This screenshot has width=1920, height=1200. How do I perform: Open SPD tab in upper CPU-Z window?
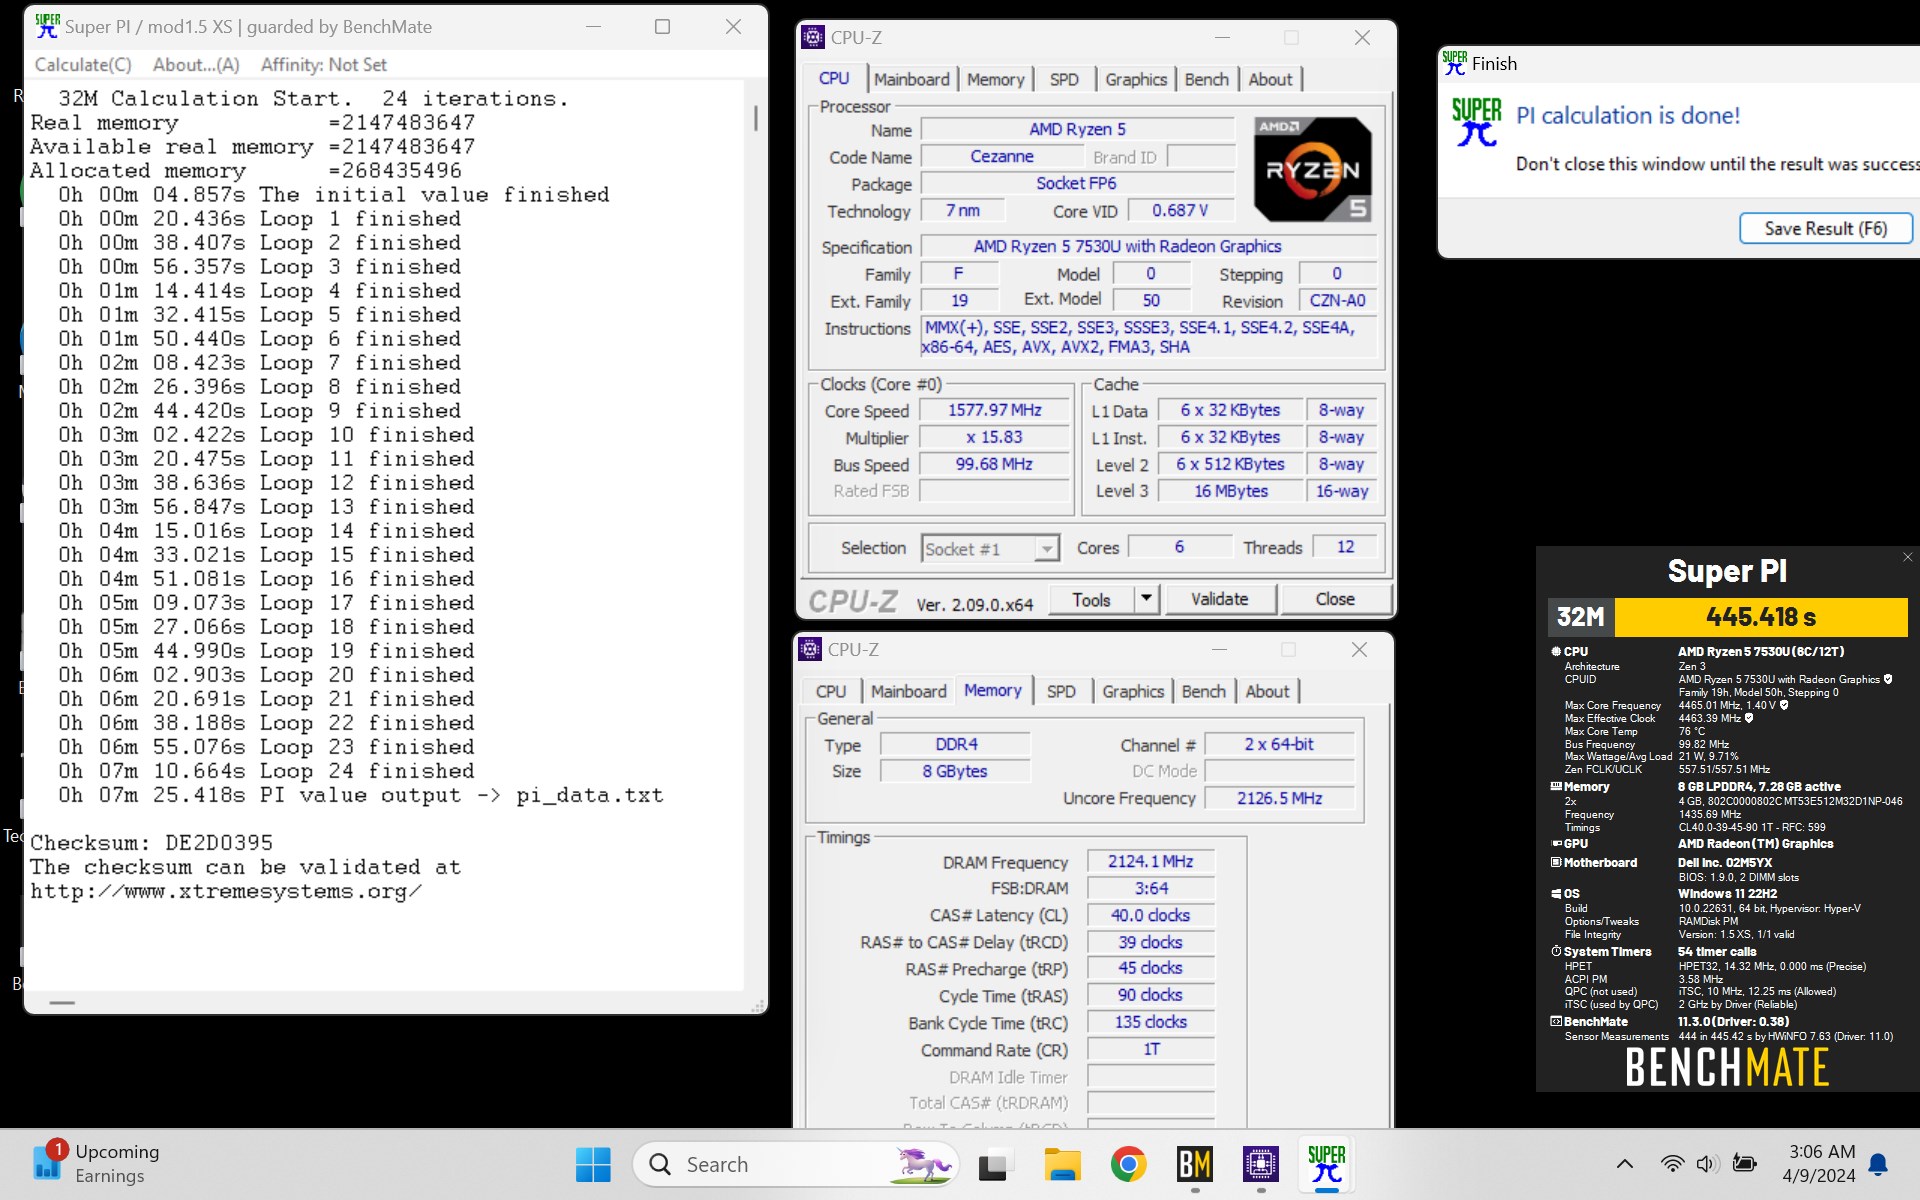coord(1064,80)
